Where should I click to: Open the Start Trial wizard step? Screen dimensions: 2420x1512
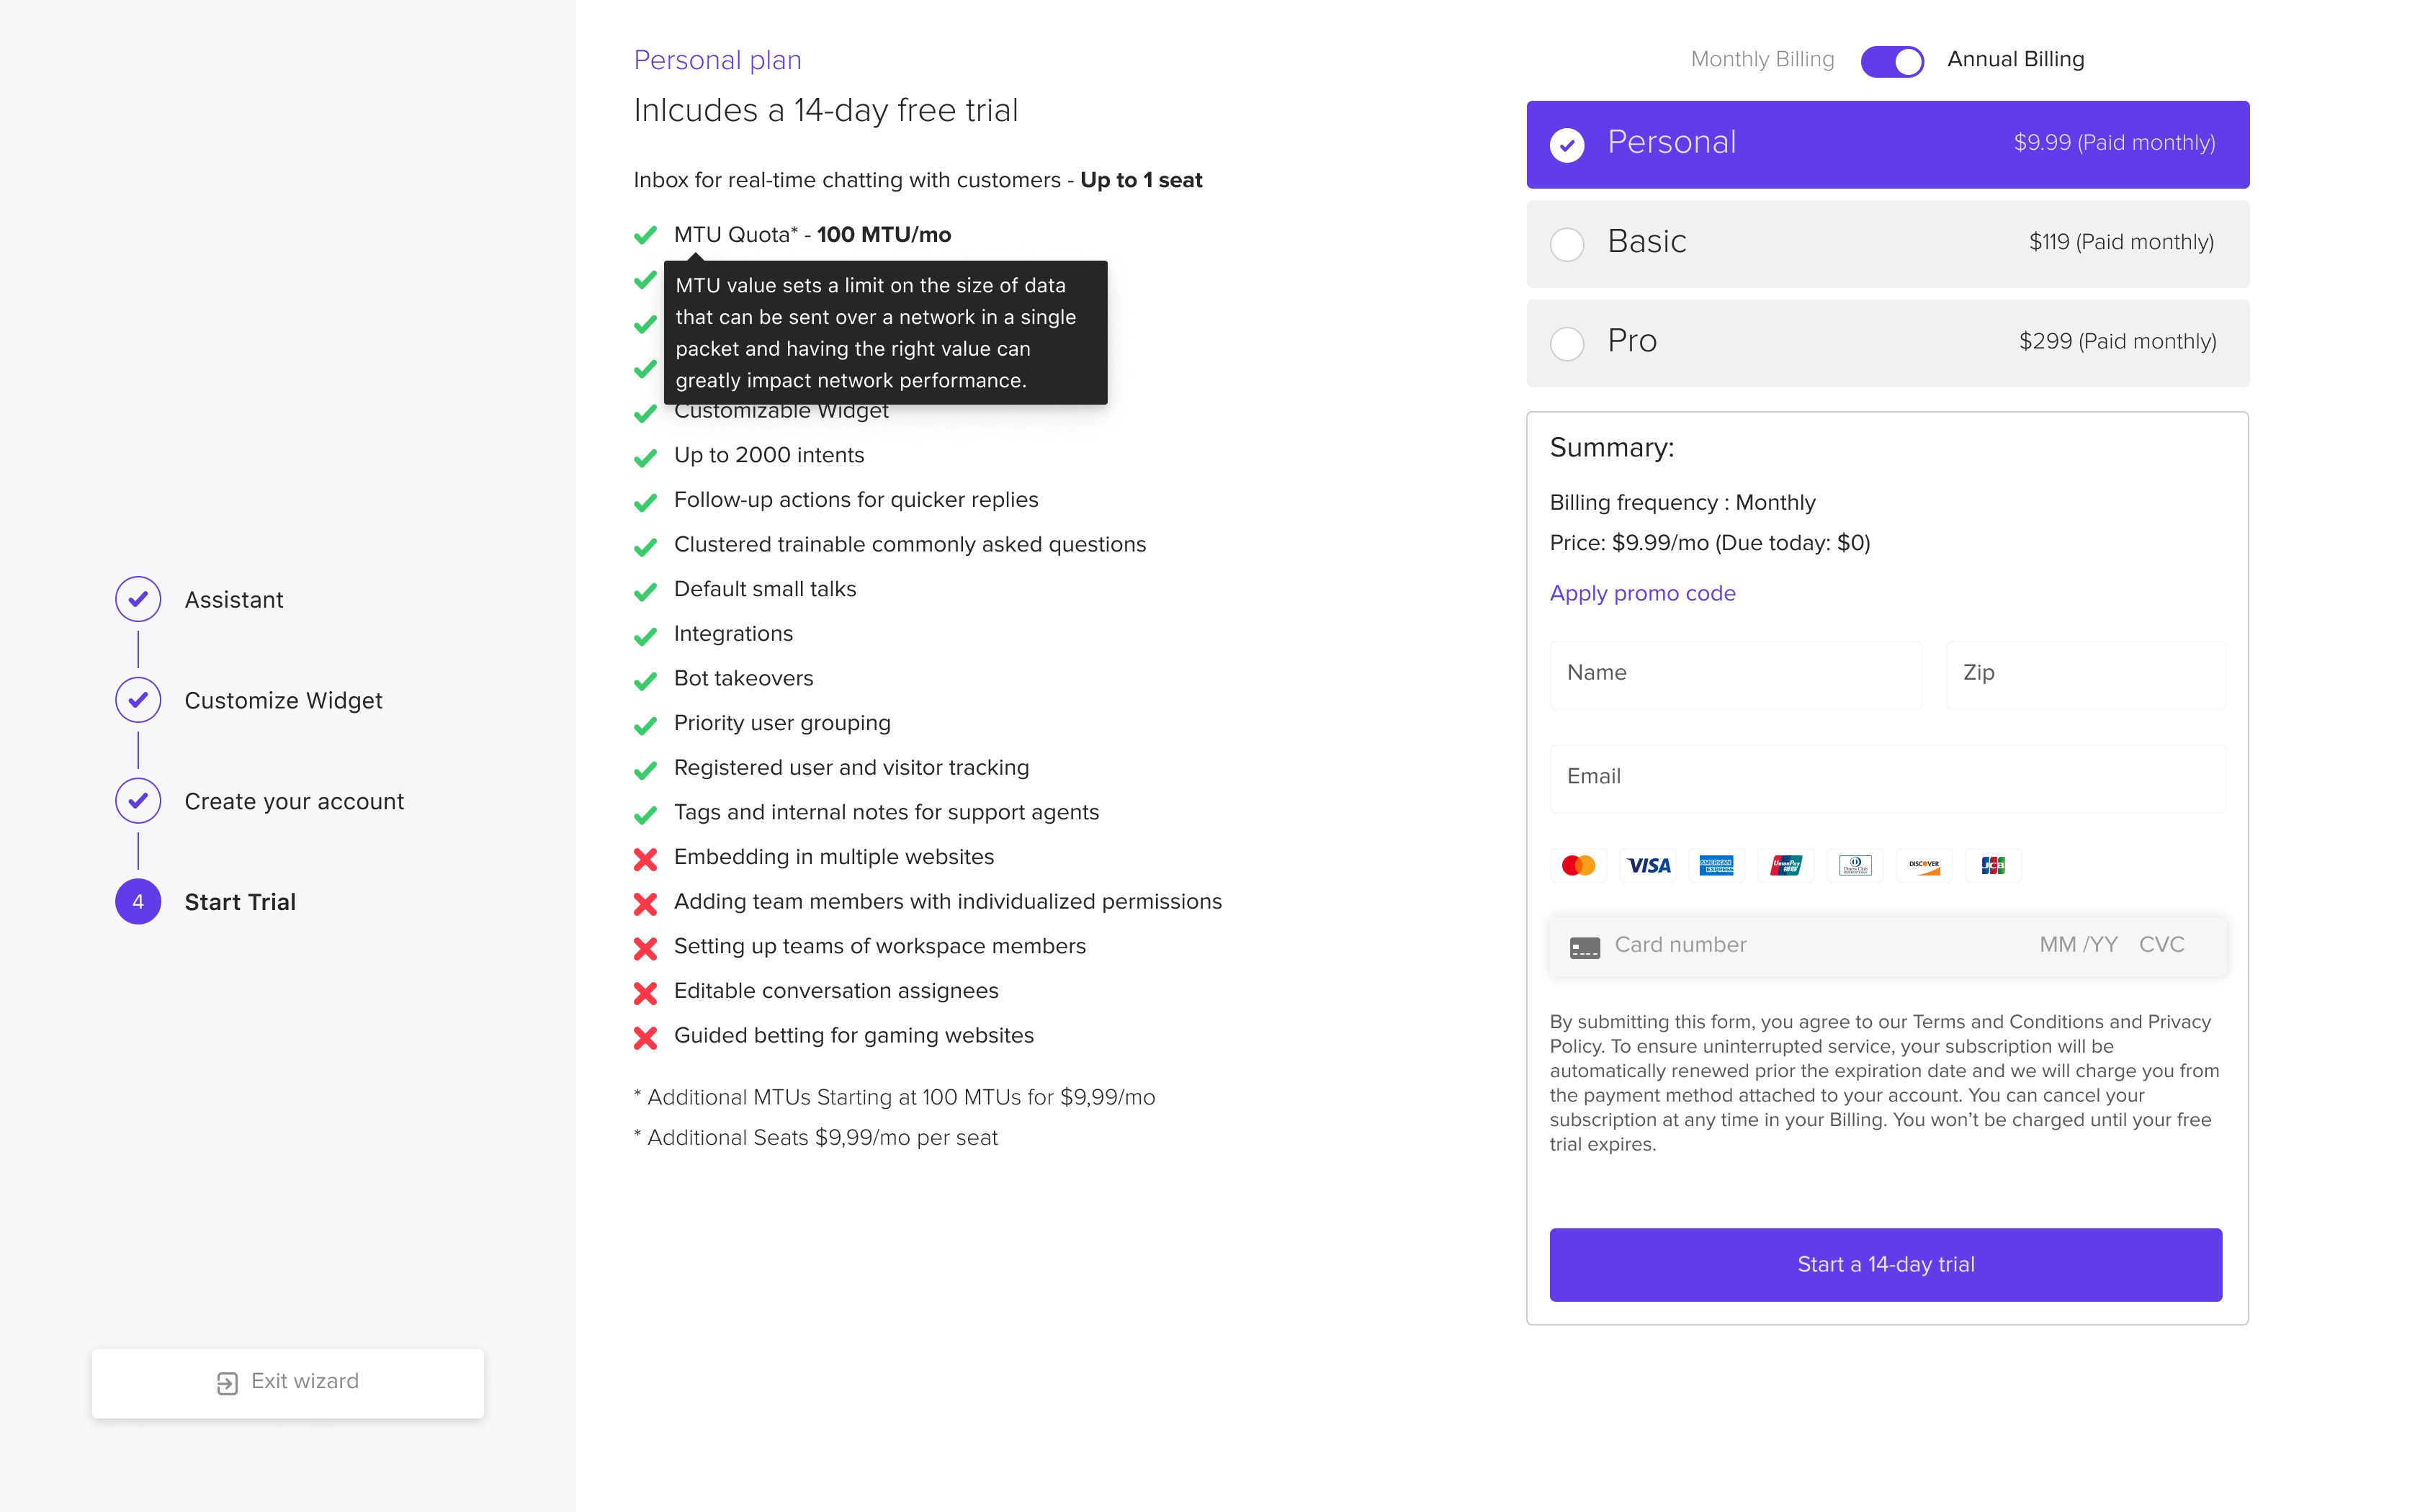click(240, 903)
